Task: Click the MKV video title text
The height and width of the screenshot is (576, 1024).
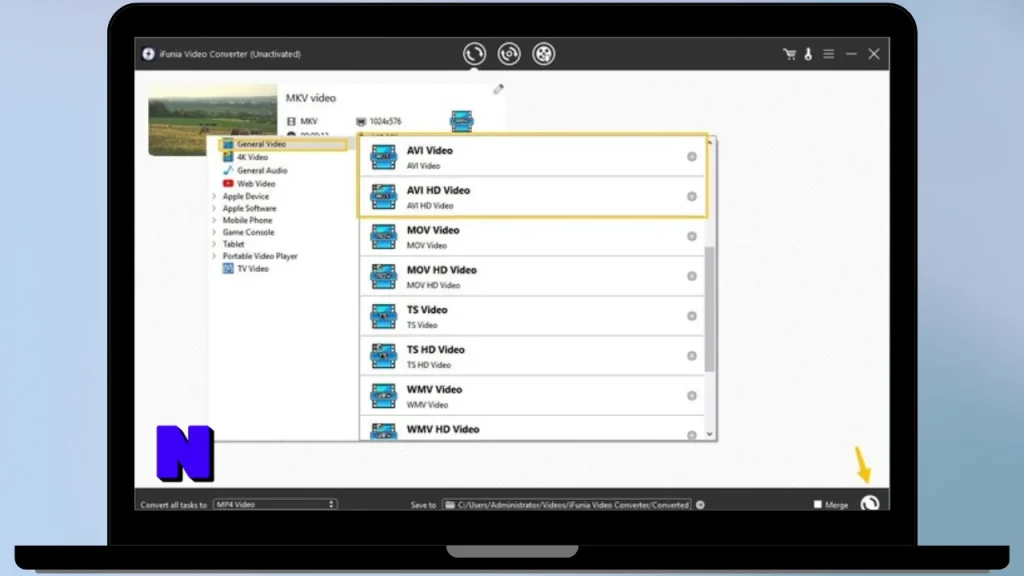Action: (311, 98)
